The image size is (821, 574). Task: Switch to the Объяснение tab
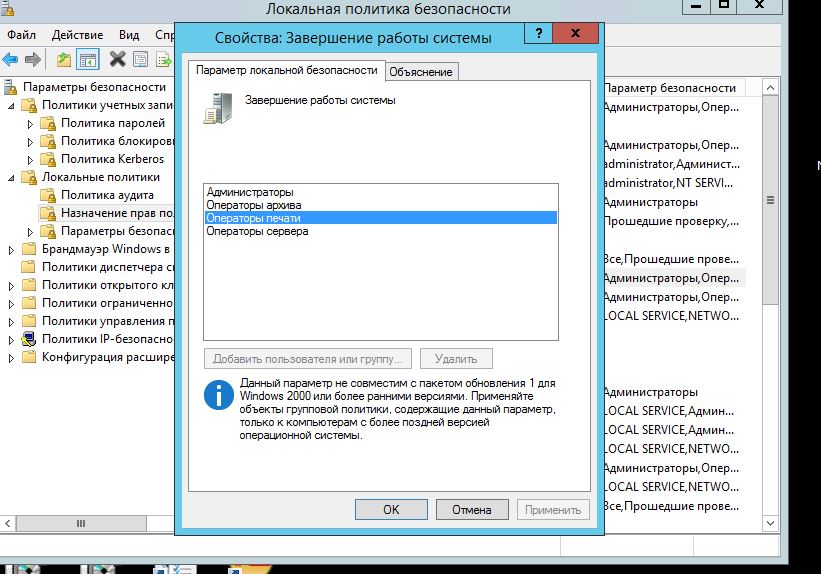(421, 72)
